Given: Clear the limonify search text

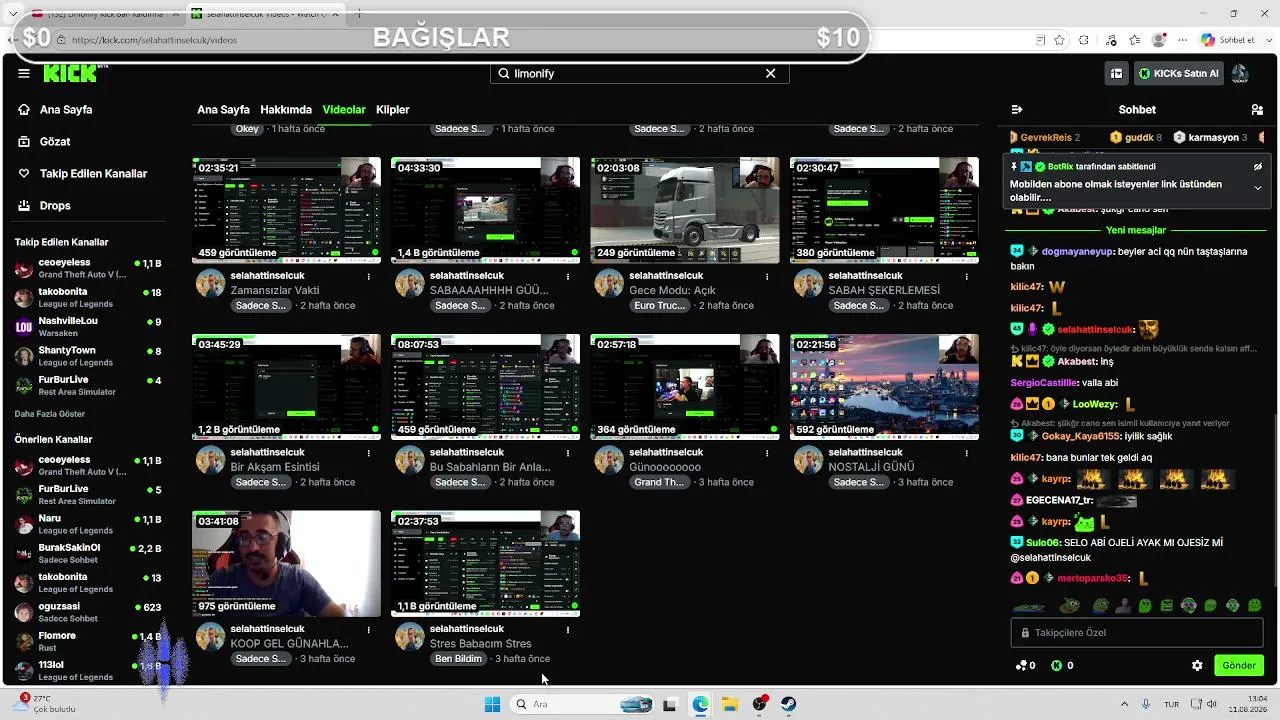Looking at the screenshot, I should [771, 73].
